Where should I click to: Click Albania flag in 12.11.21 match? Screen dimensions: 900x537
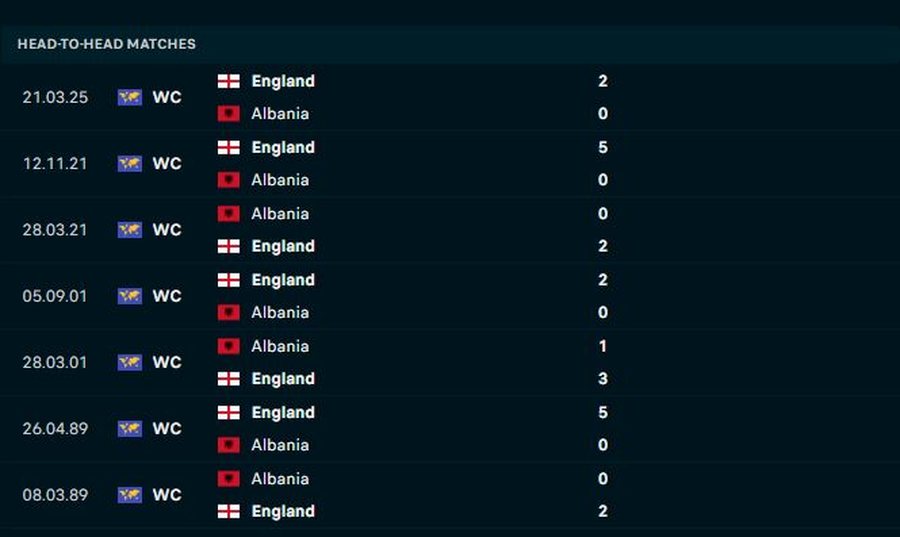[229, 180]
